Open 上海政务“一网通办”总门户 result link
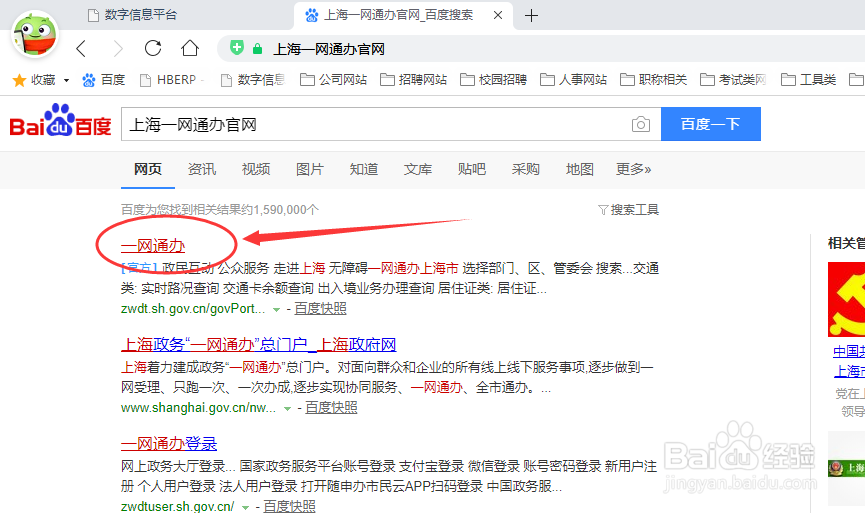 pyautogui.click(x=259, y=345)
